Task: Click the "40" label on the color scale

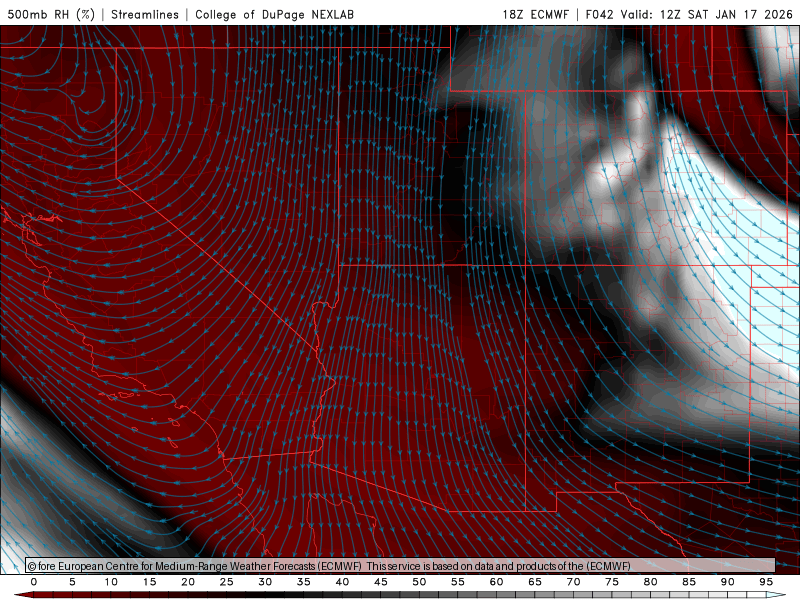Action: tap(342, 582)
